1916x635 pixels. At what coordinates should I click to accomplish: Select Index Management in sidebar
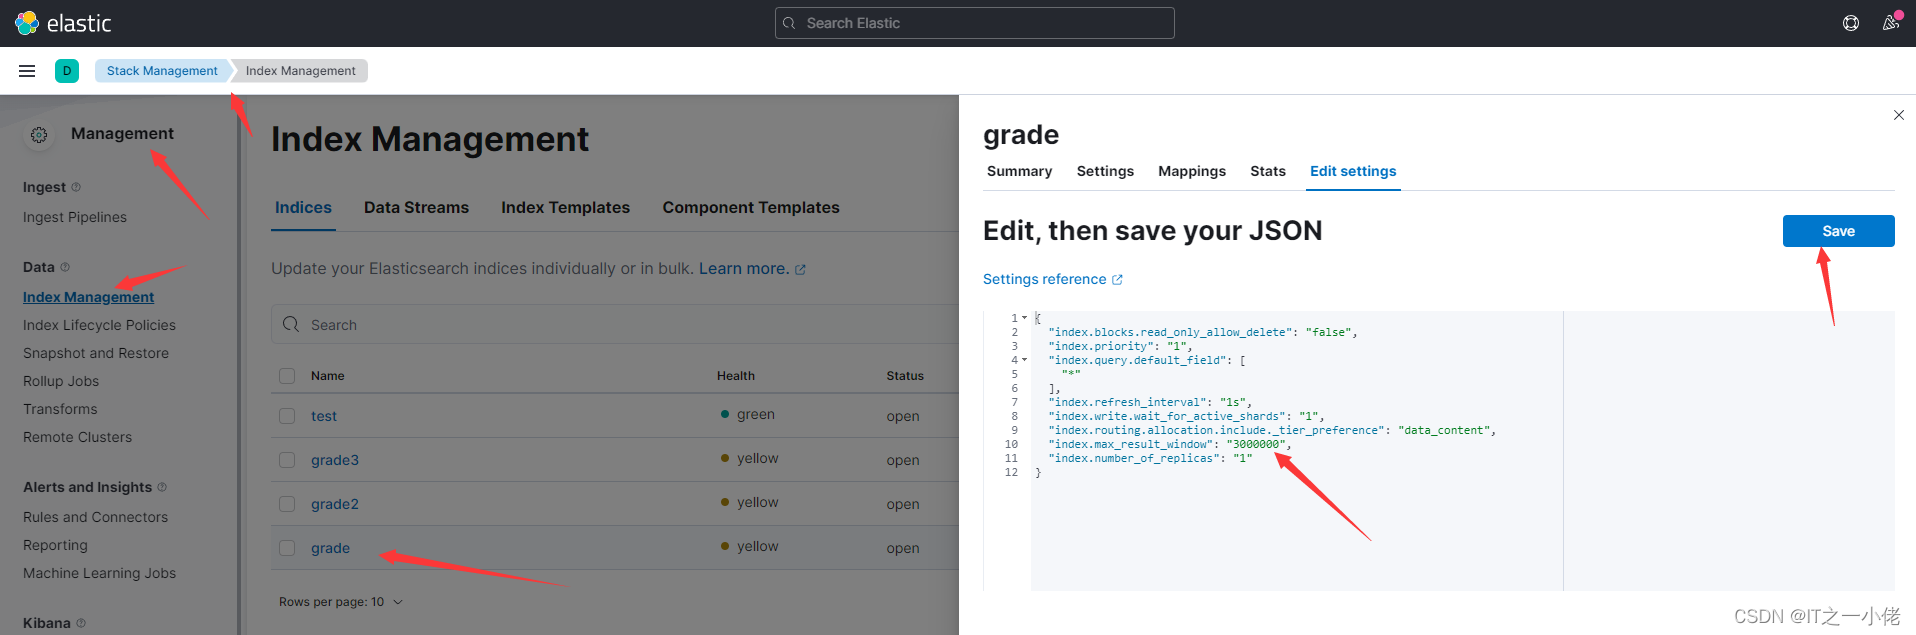88,297
